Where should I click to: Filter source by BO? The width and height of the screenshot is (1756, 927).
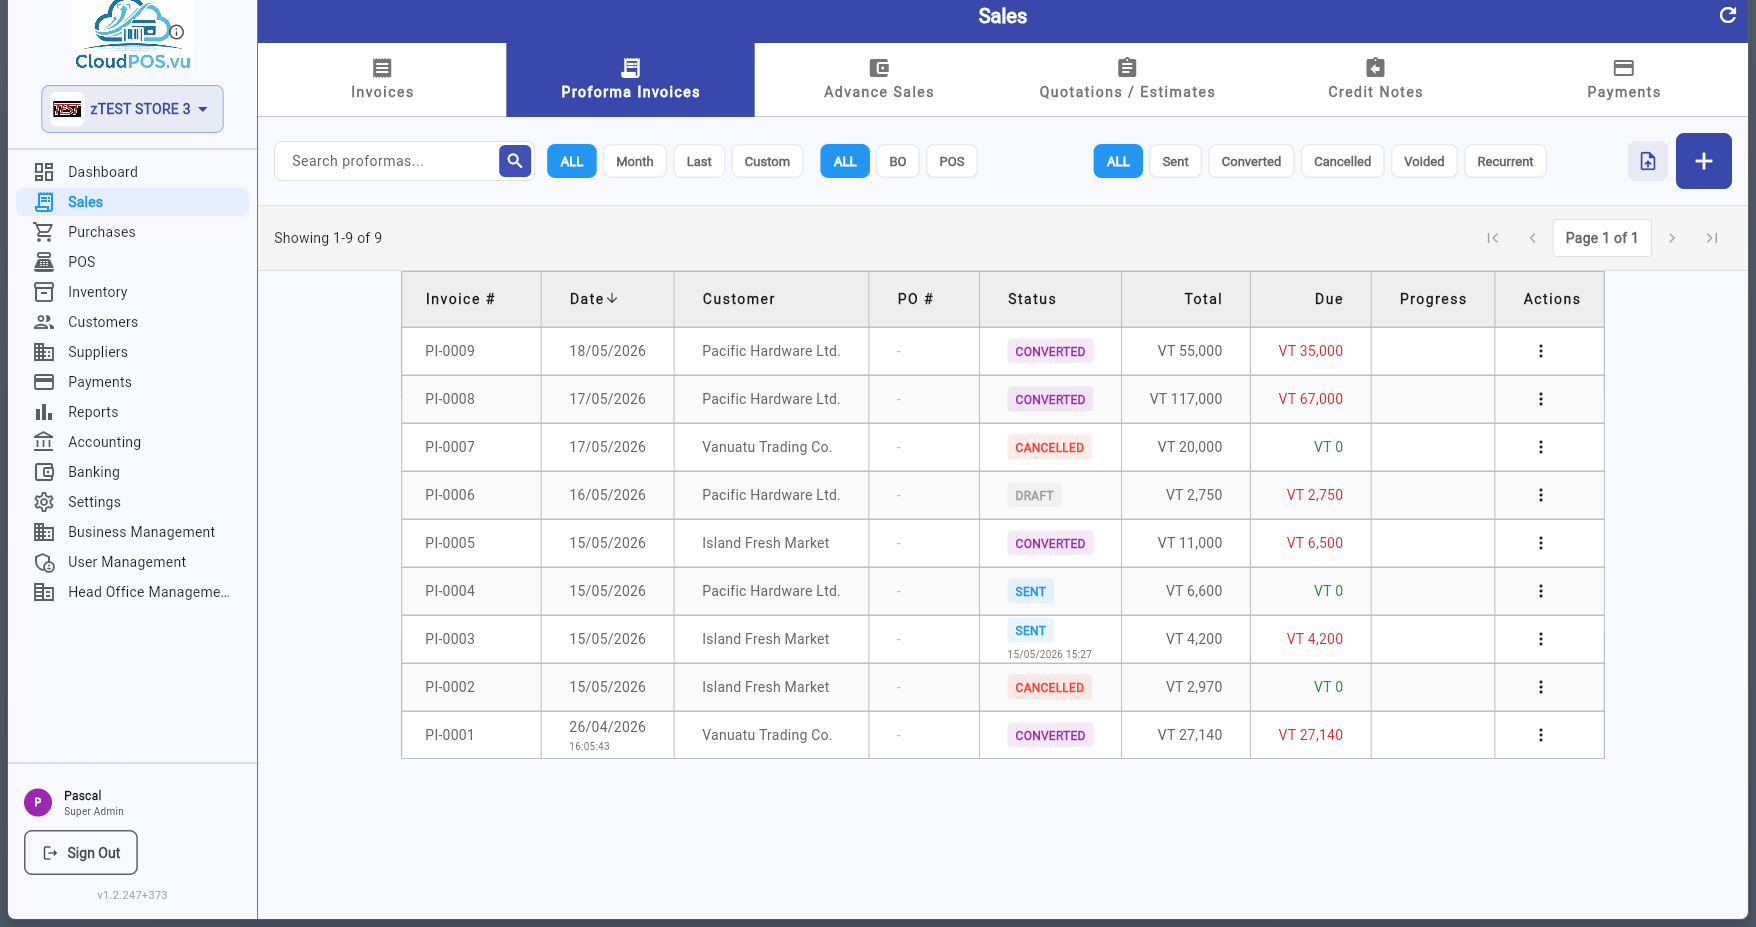click(x=898, y=161)
